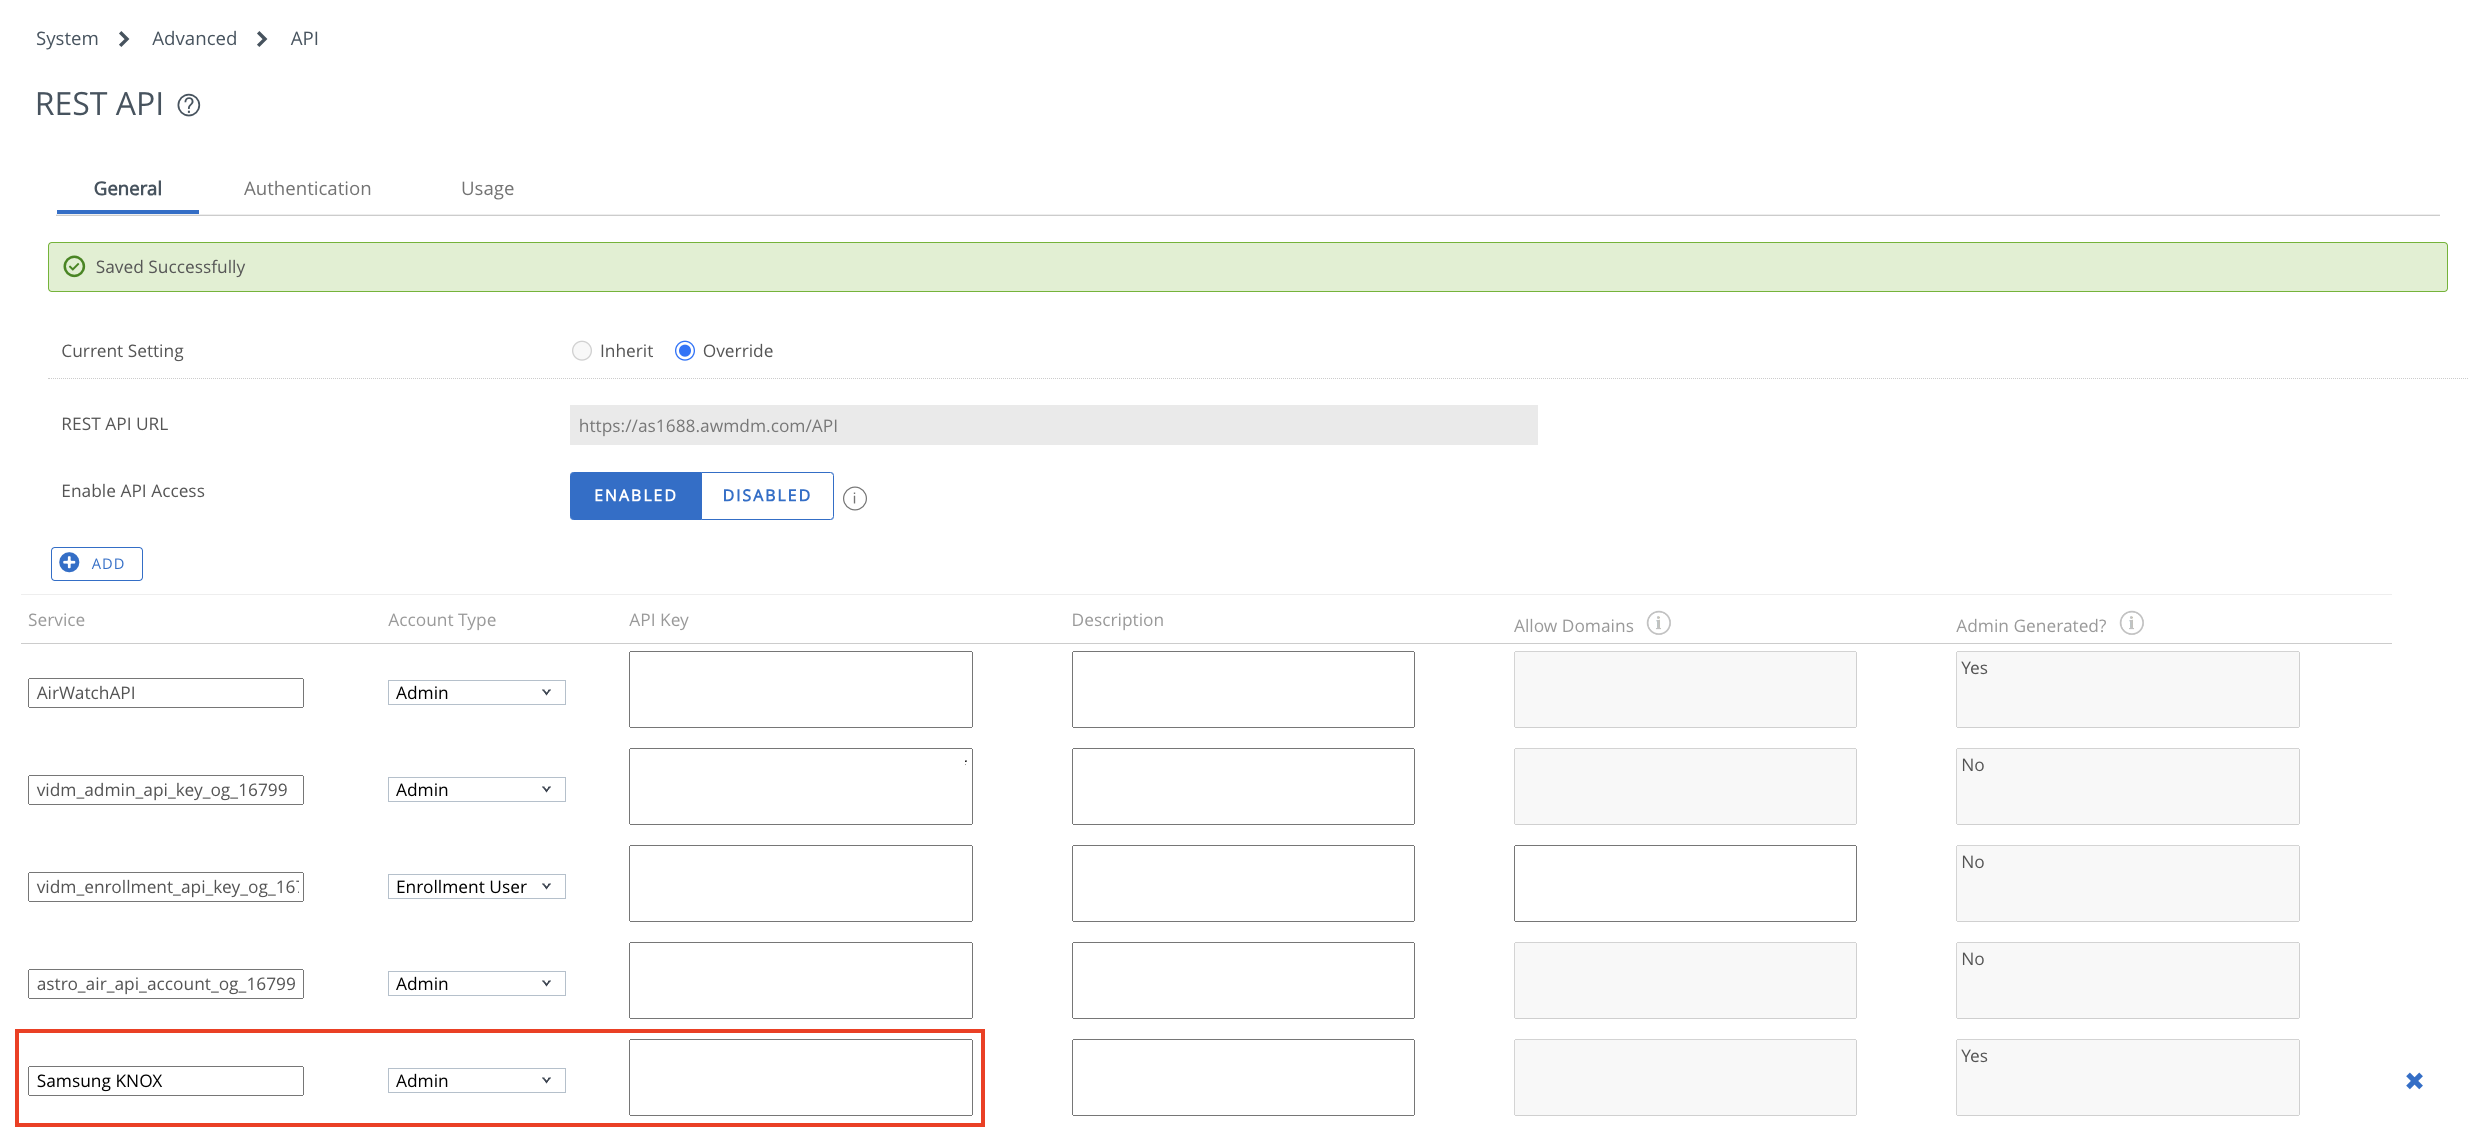Disable API Access

click(x=766, y=495)
